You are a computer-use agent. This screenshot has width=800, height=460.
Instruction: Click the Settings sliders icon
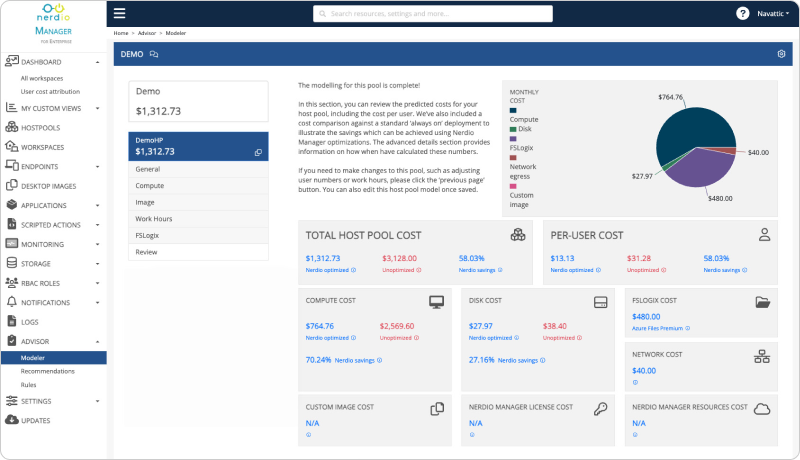click(x=12, y=401)
